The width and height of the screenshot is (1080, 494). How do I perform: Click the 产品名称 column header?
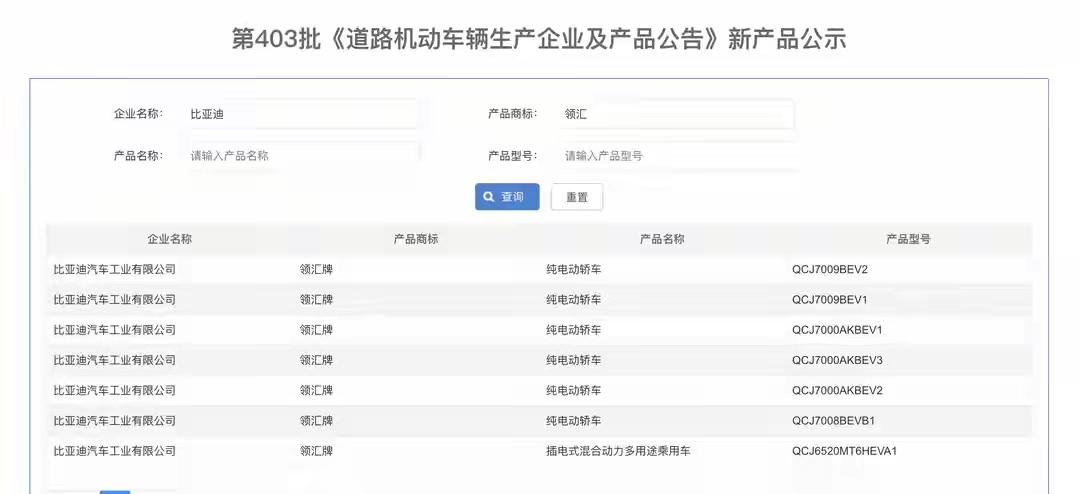coord(662,239)
